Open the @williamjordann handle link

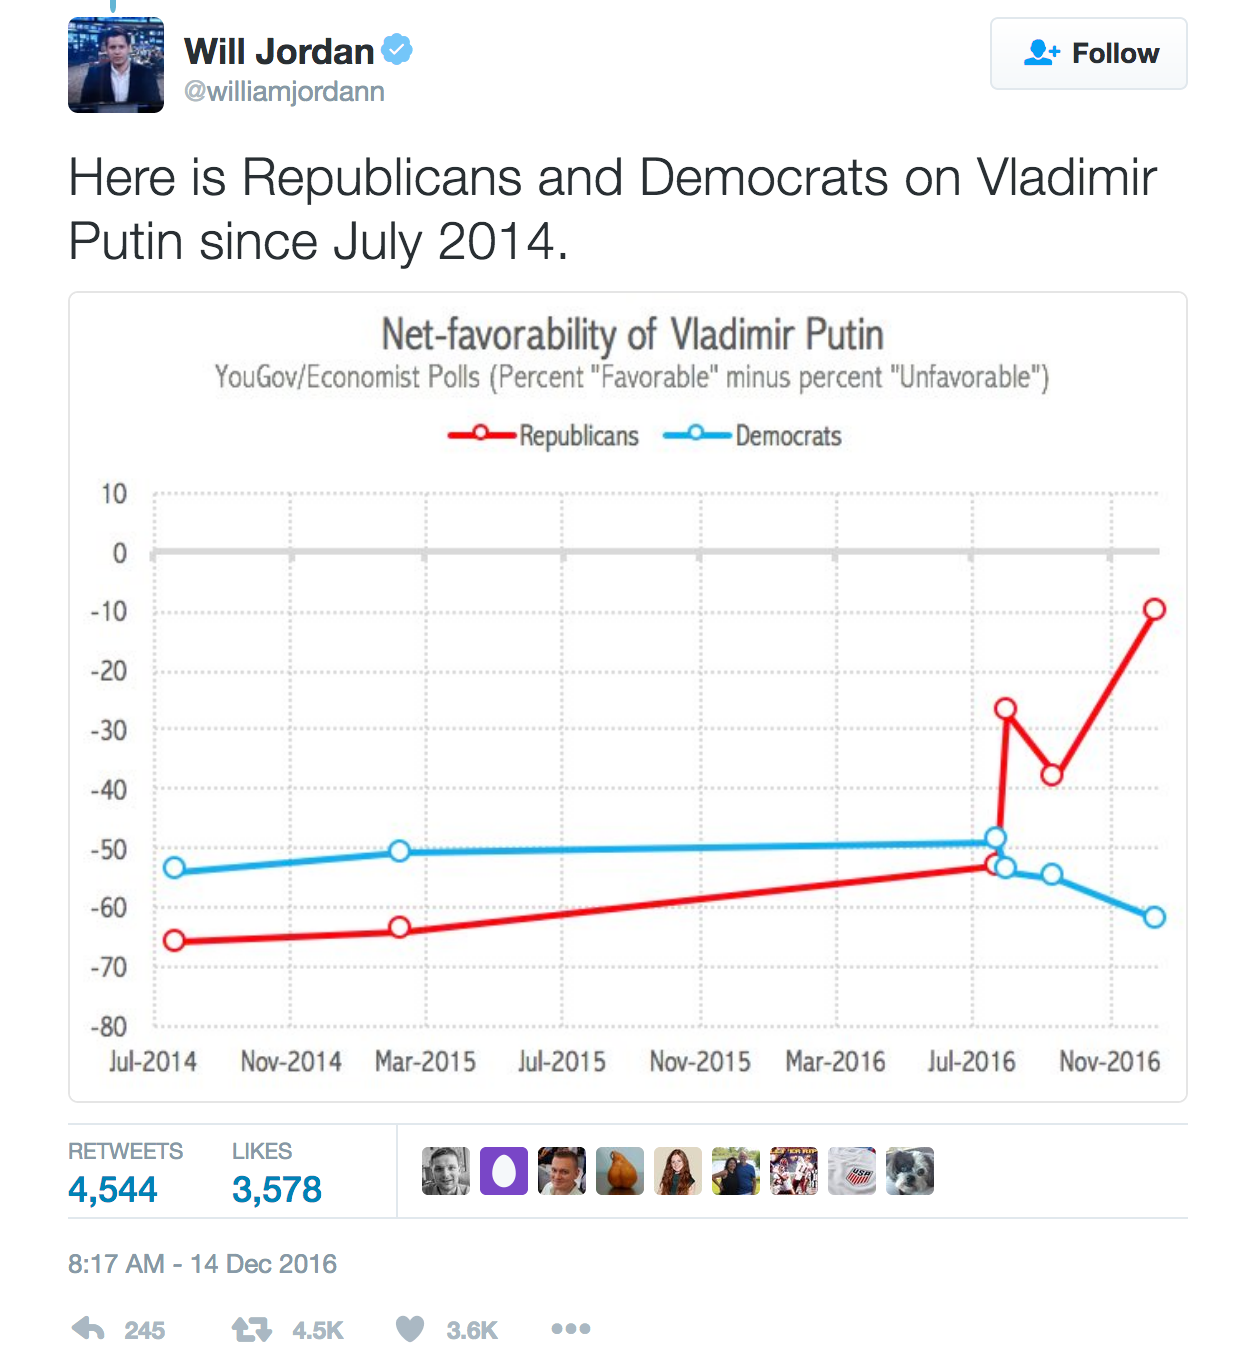pyautogui.click(x=284, y=92)
